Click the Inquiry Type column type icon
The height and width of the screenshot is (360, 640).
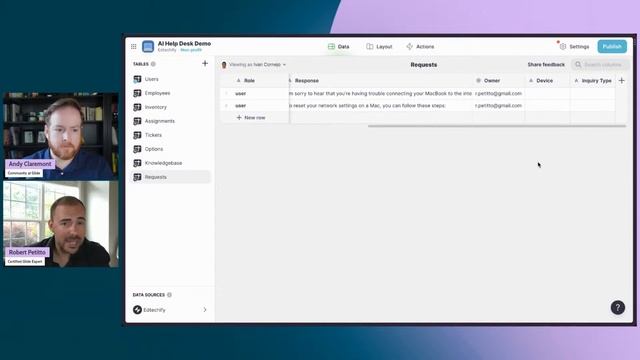(576, 80)
